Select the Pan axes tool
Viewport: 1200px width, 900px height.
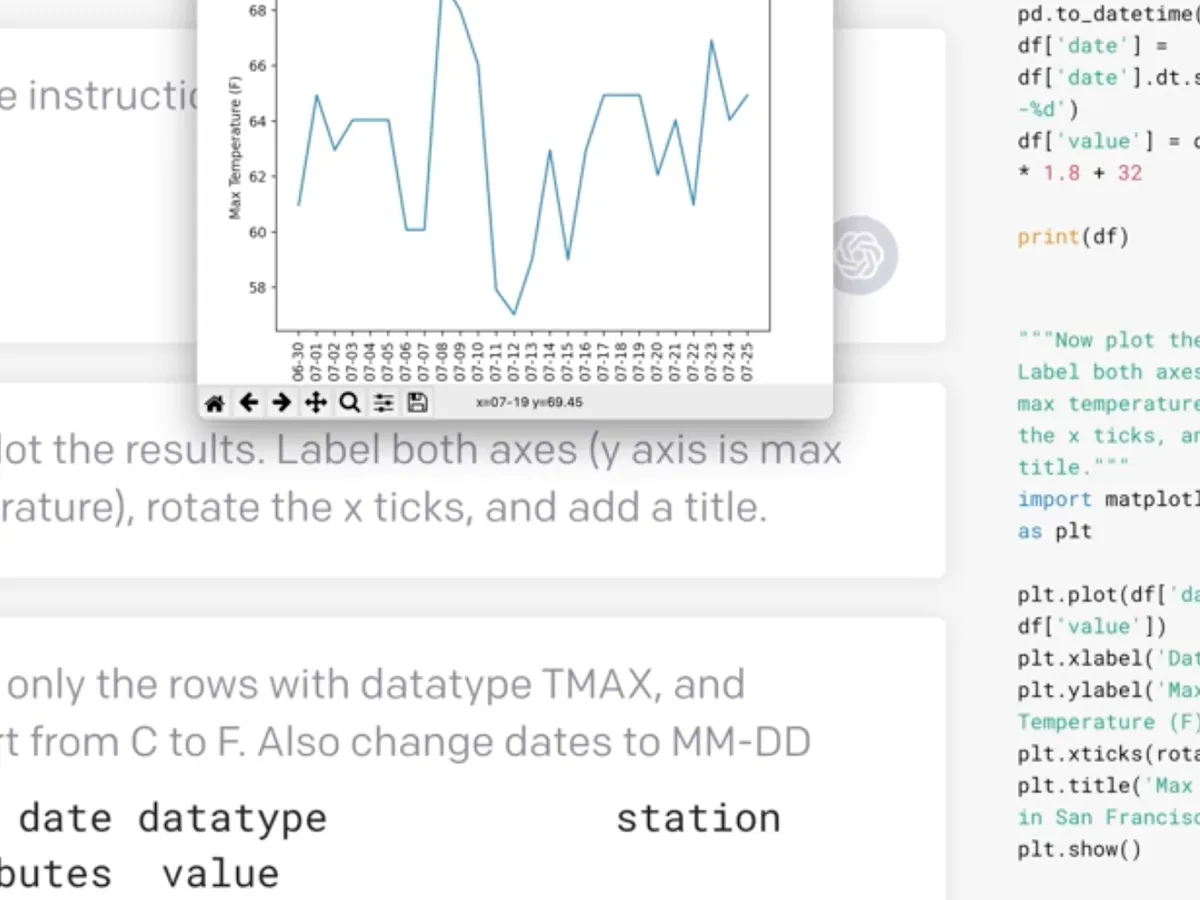point(316,403)
